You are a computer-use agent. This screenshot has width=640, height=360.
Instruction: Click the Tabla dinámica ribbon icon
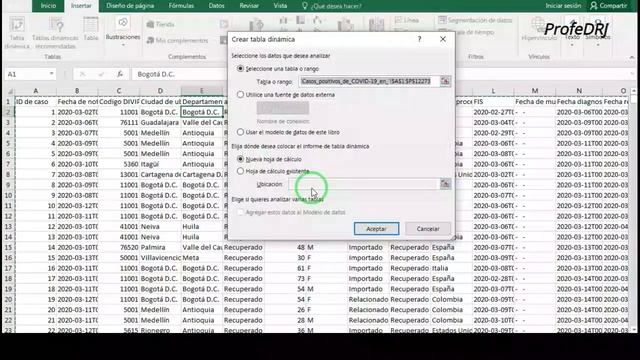point(17,33)
